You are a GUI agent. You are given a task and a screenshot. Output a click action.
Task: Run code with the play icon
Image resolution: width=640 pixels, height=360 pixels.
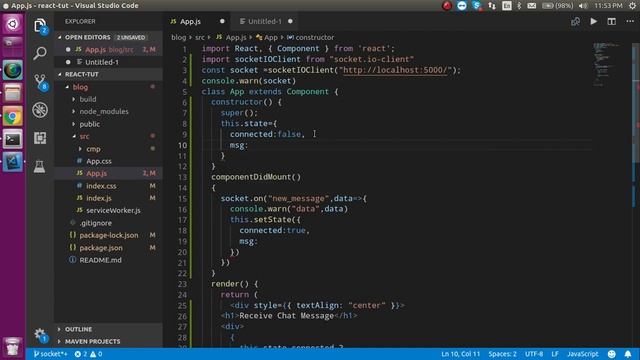point(593,21)
